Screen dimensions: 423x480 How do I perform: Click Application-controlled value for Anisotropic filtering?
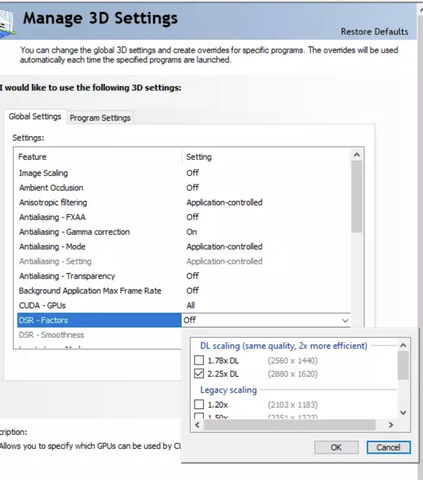(x=224, y=202)
